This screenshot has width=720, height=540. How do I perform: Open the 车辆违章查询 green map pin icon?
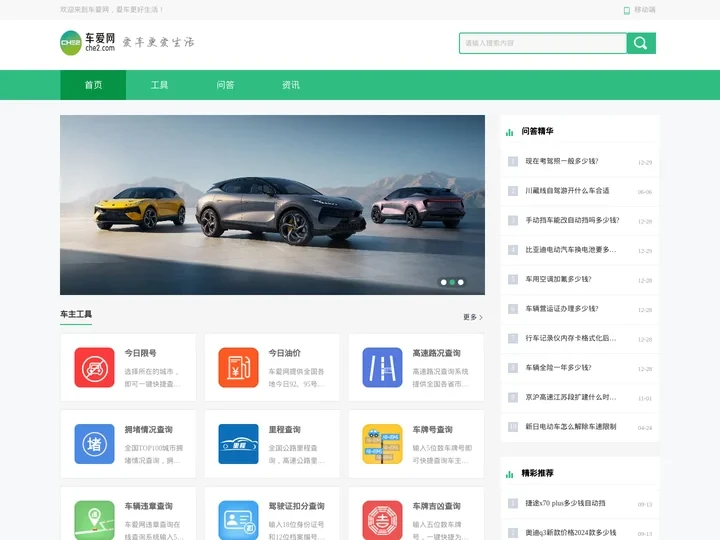tap(94, 520)
